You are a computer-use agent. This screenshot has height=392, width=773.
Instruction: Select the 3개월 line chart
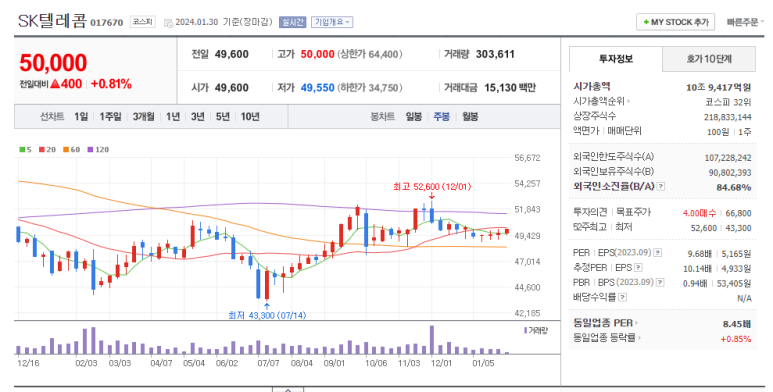[143, 117]
